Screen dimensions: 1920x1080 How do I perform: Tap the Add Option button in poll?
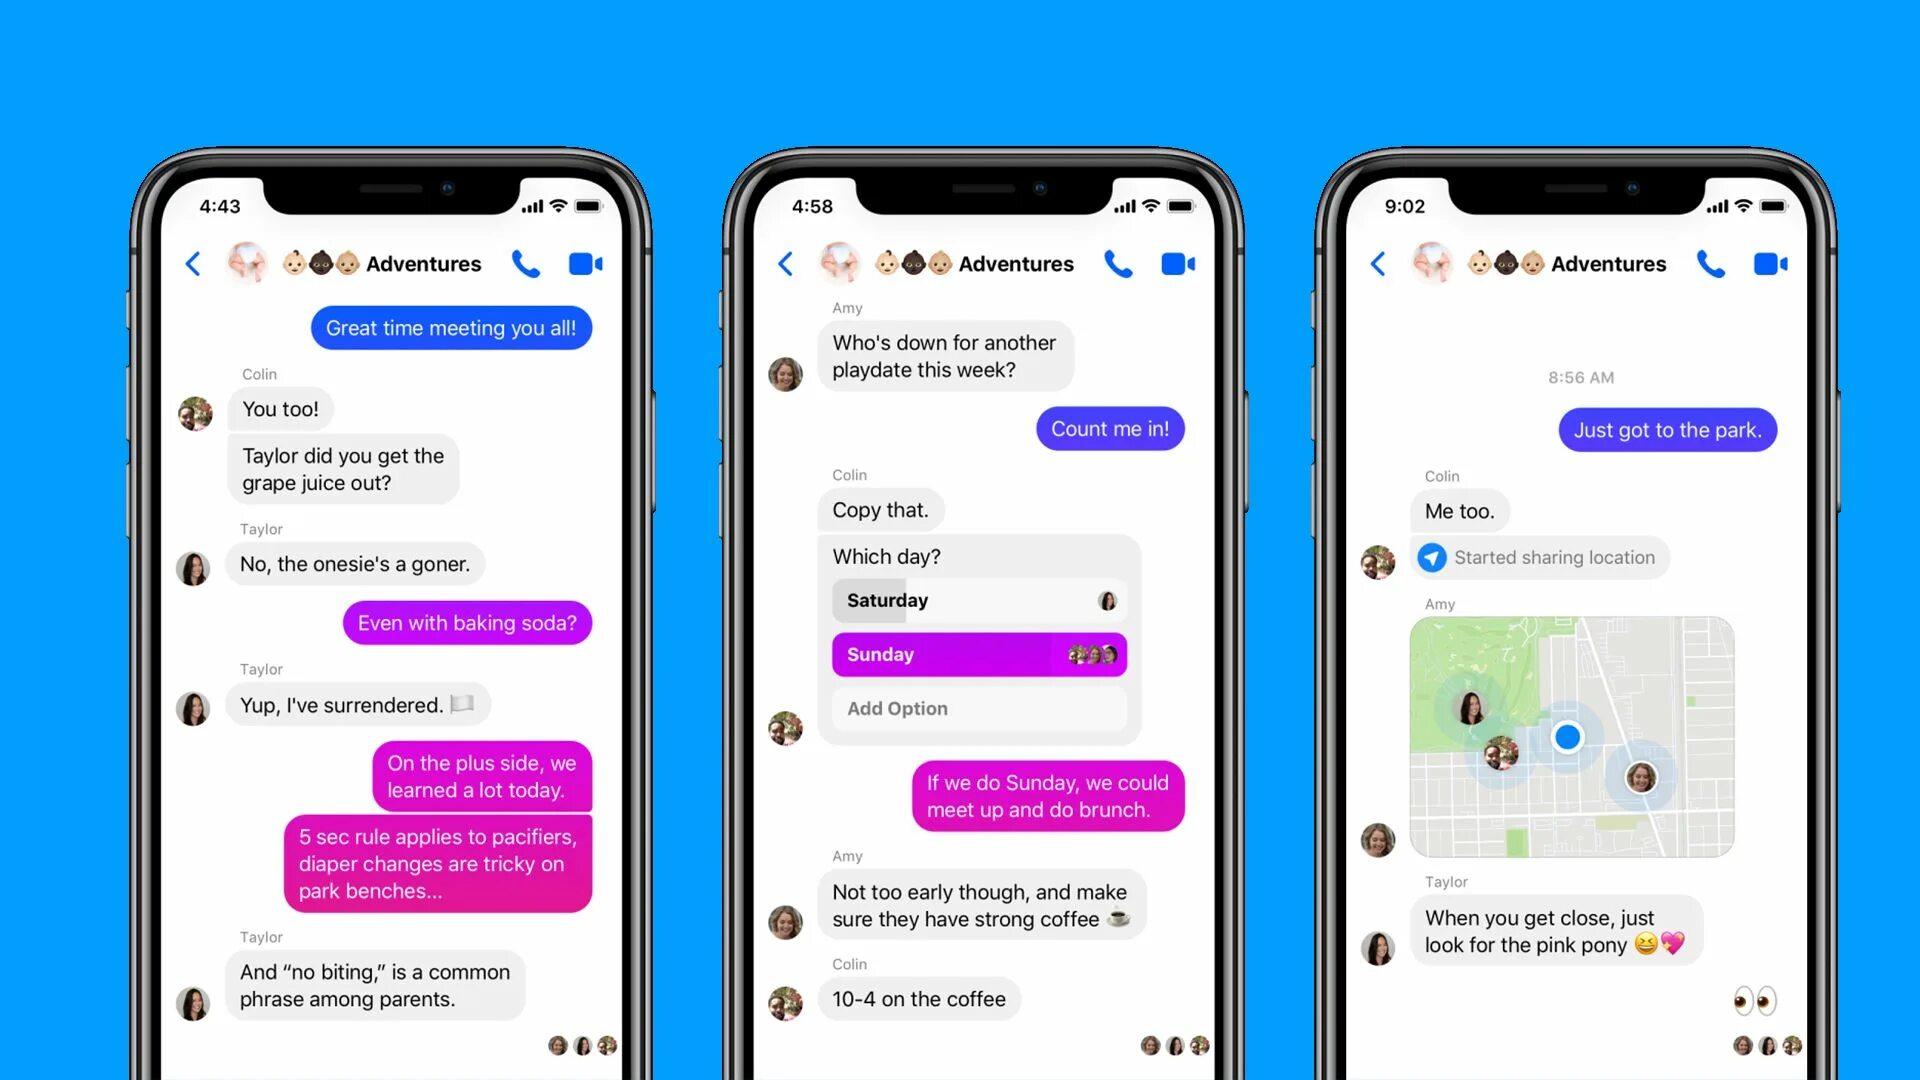[x=978, y=708]
